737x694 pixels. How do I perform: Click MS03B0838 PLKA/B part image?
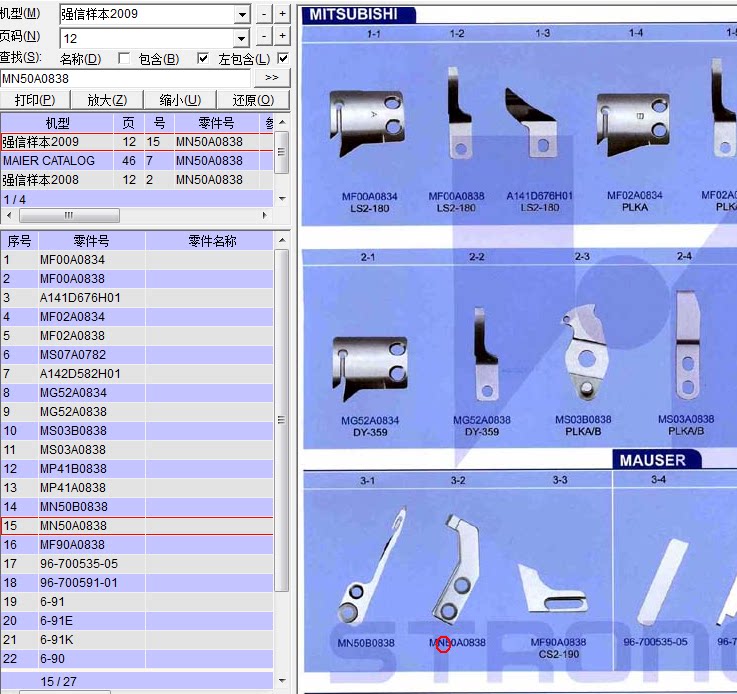click(586, 352)
